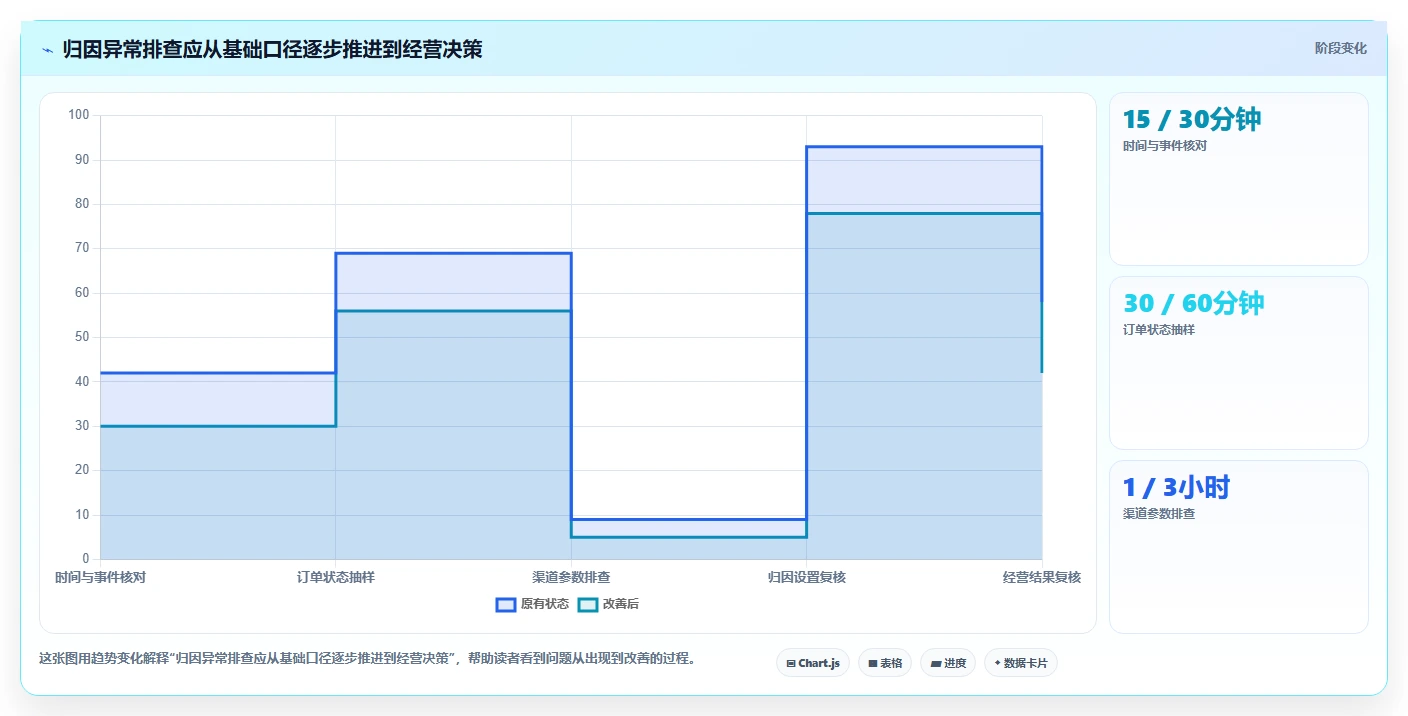Click the 时间与事件核对 card caption

click(x=1165, y=146)
